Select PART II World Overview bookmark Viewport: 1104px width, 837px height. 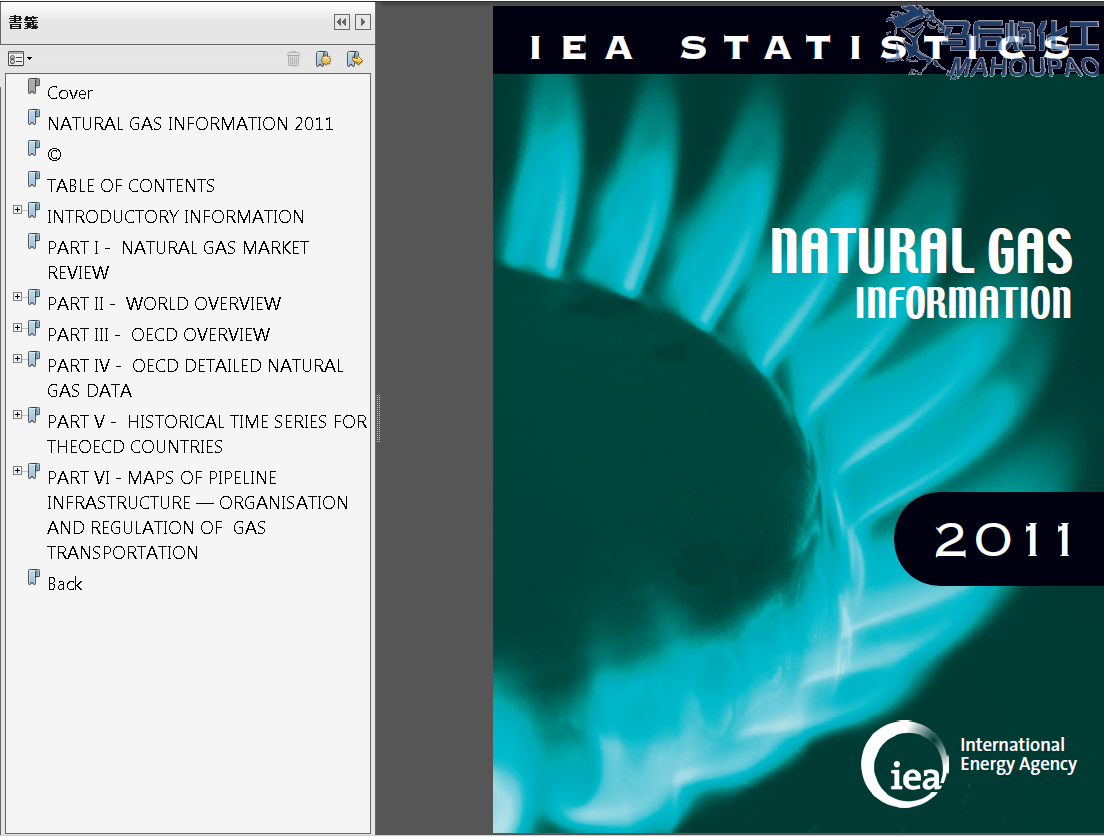click(164, 304)
